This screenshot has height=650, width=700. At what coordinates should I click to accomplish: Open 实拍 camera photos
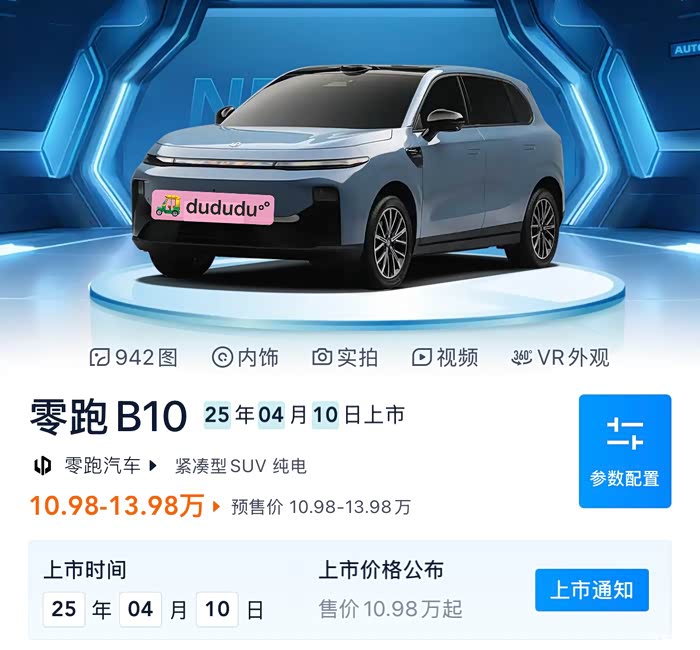click(x=345, y=357)
